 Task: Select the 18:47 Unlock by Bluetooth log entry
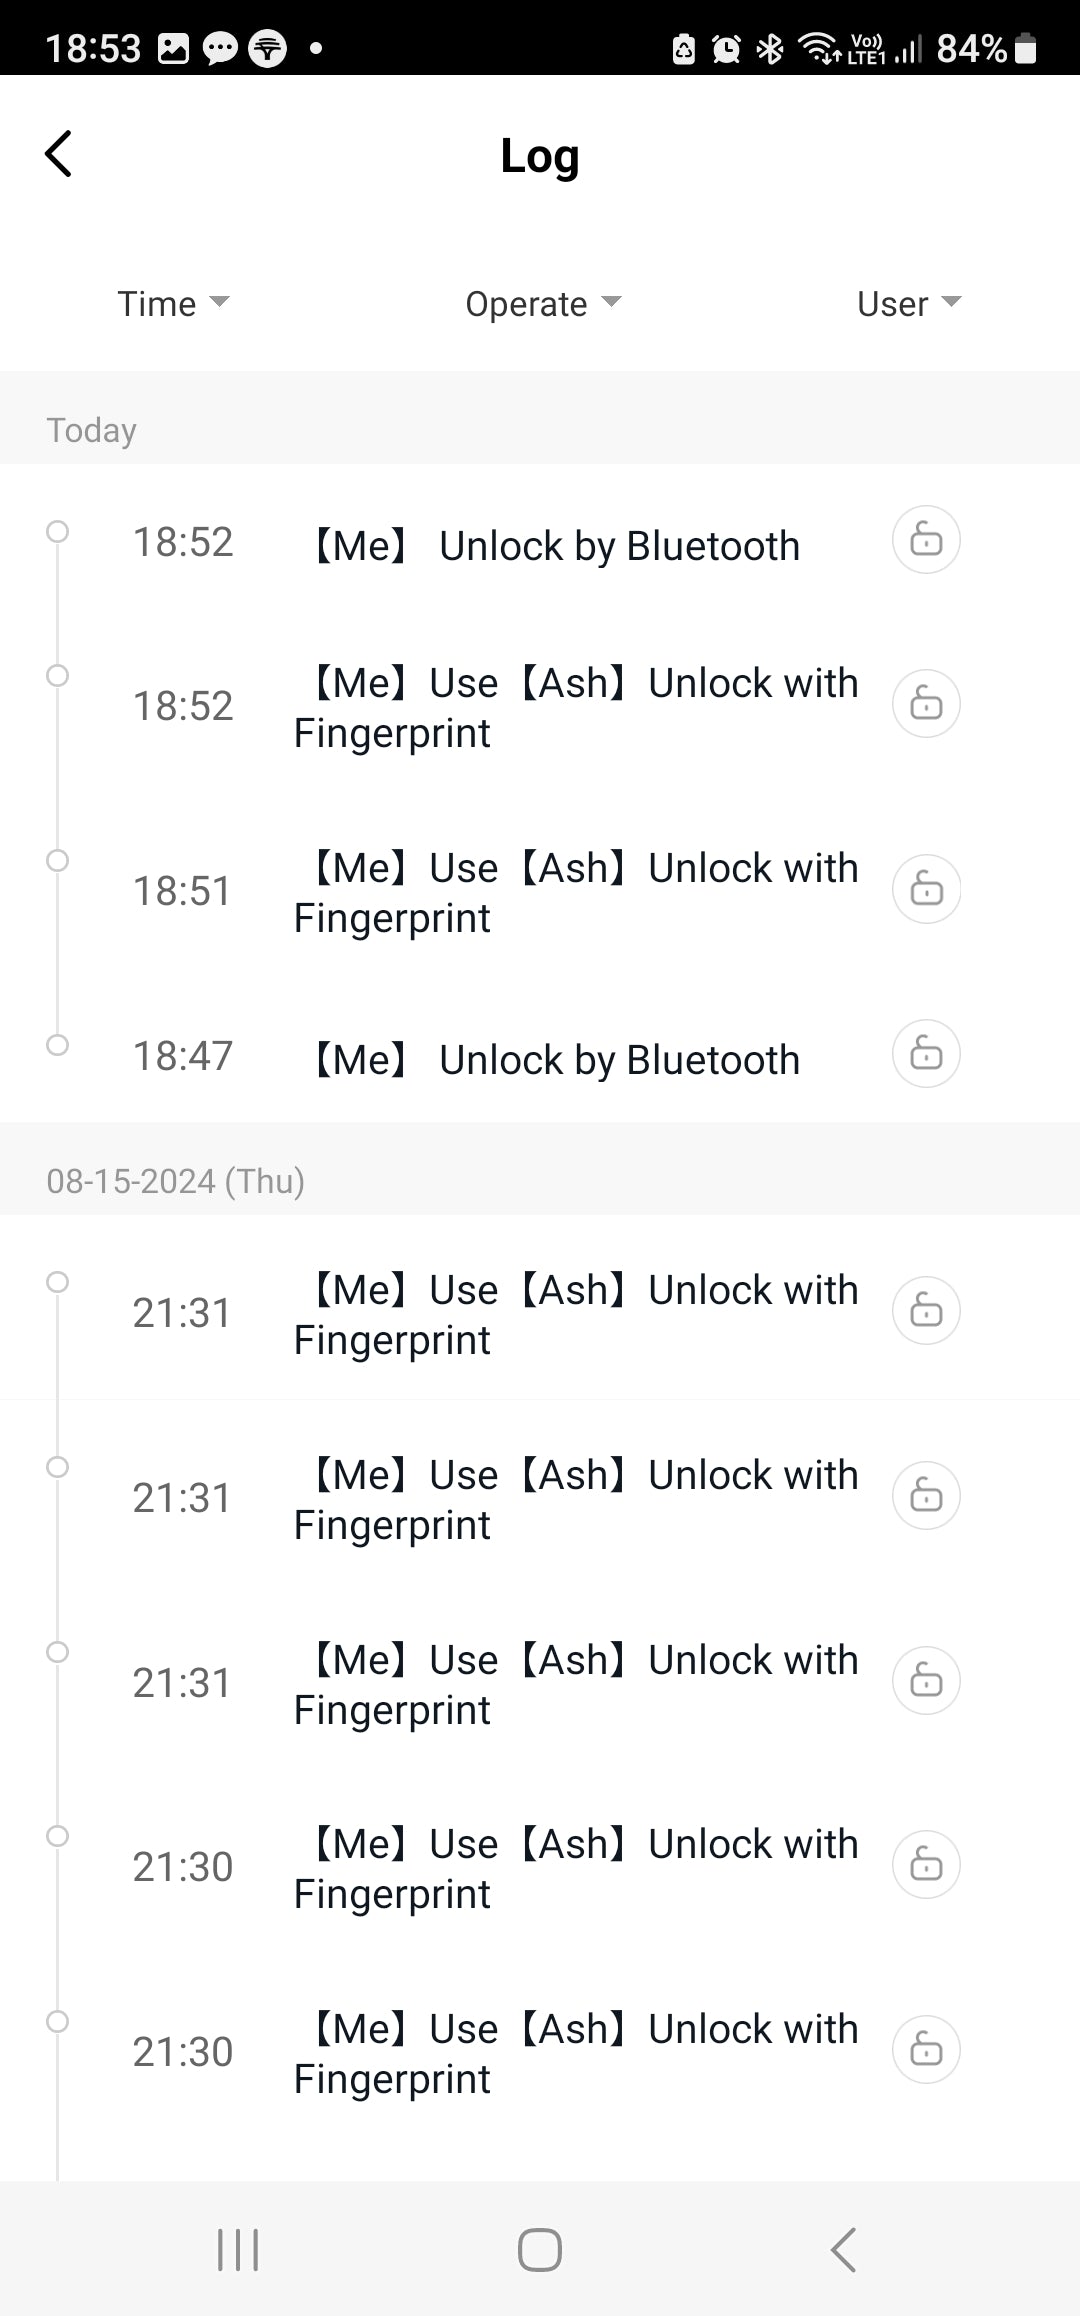point(556,1059)
